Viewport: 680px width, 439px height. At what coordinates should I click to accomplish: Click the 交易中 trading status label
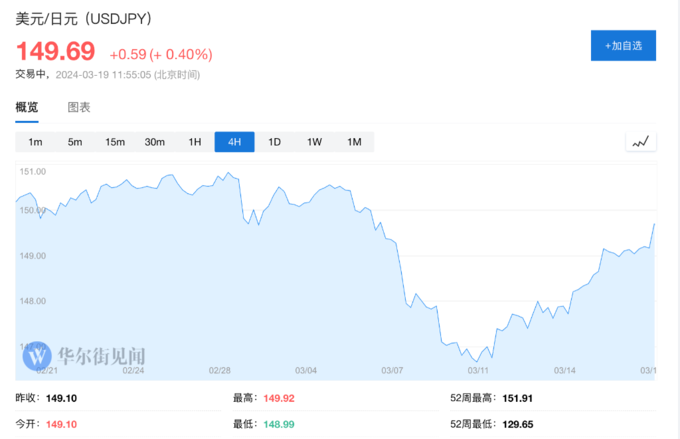point(30,74)
